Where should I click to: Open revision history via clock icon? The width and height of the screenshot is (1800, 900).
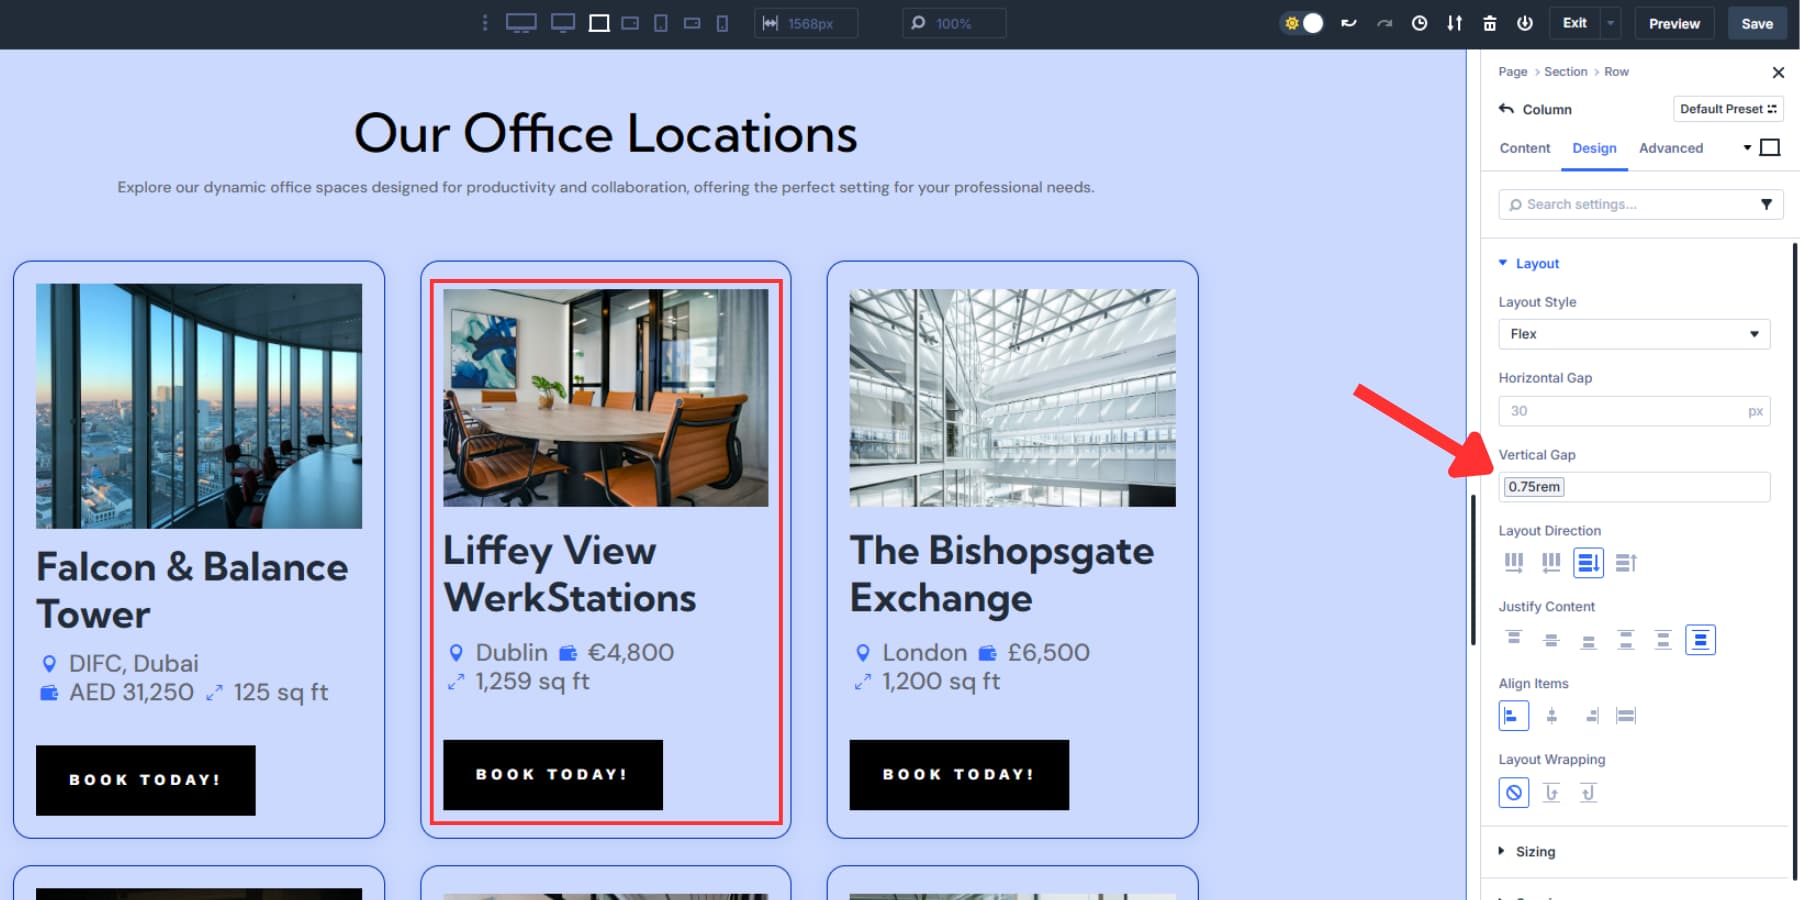click(x=1419, y=22)
